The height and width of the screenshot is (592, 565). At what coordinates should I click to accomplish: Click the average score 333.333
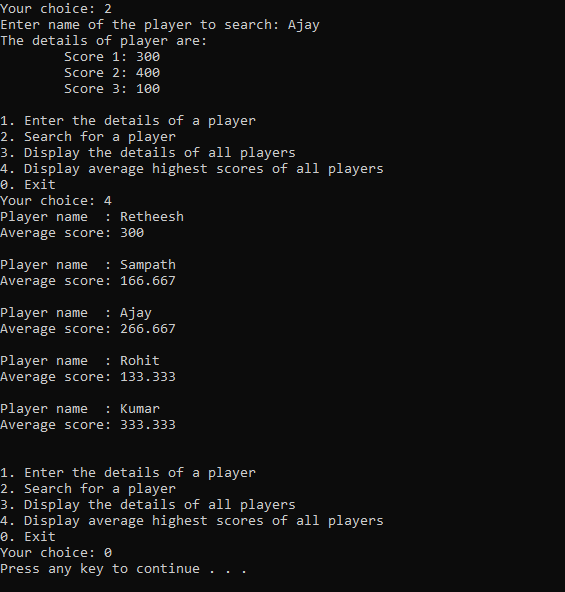tap(148, 425)
